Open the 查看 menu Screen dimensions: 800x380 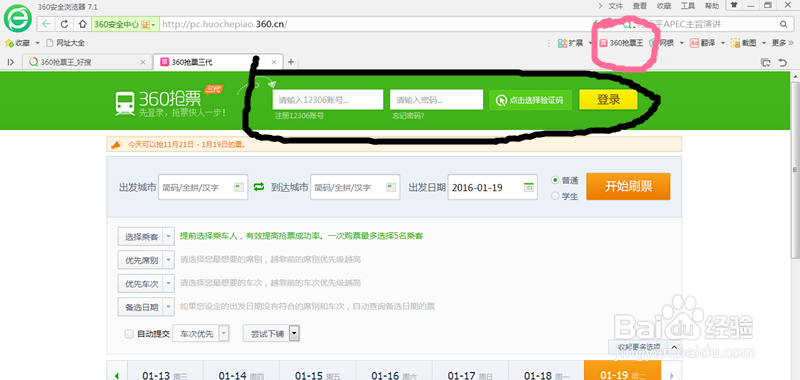[x=640, y=6]
